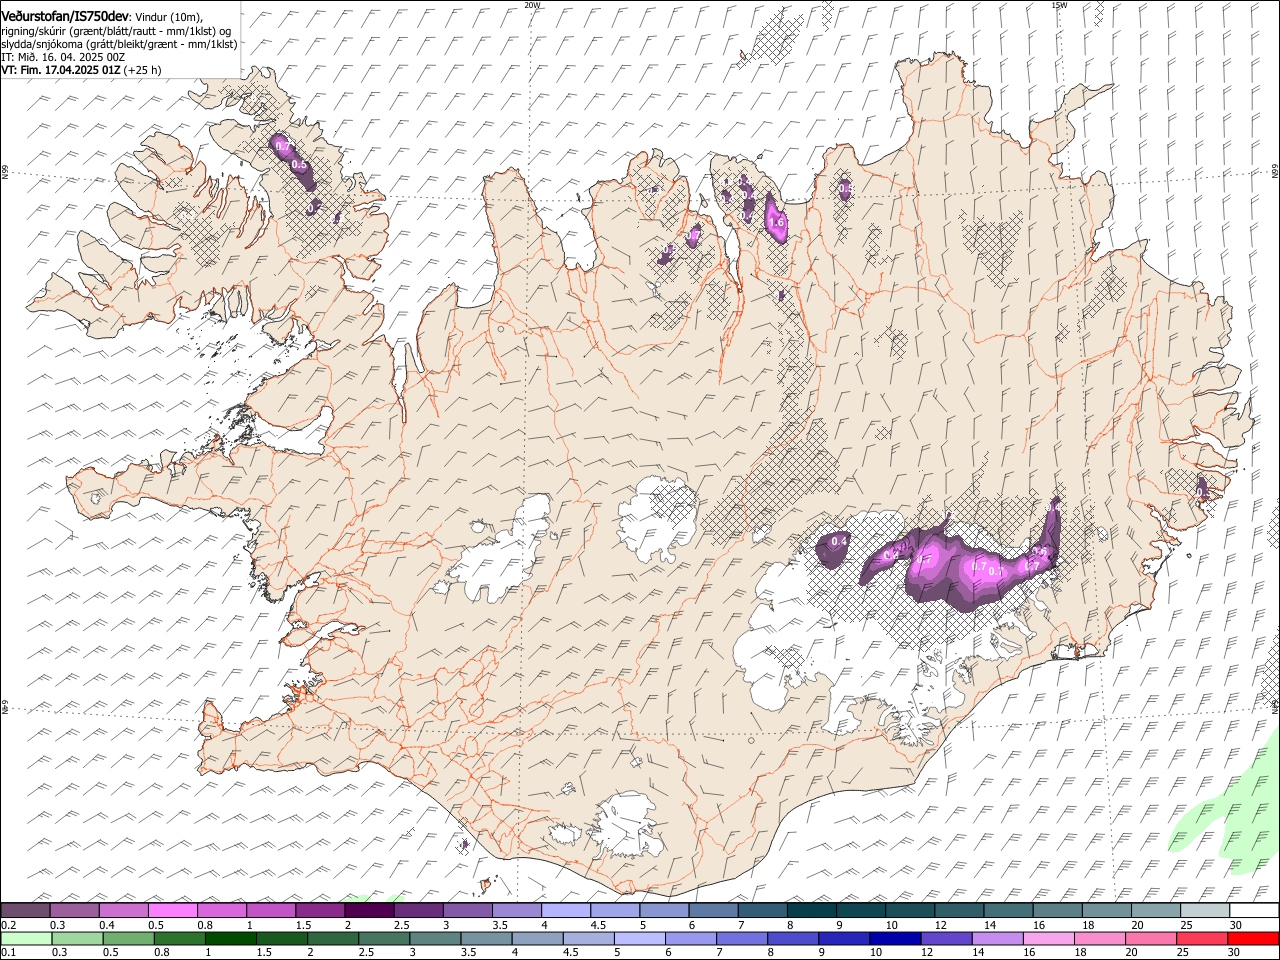Click the 20W longitude label
The height and width of the screenshot is (960, 1280).
click(x=532, y=5)
